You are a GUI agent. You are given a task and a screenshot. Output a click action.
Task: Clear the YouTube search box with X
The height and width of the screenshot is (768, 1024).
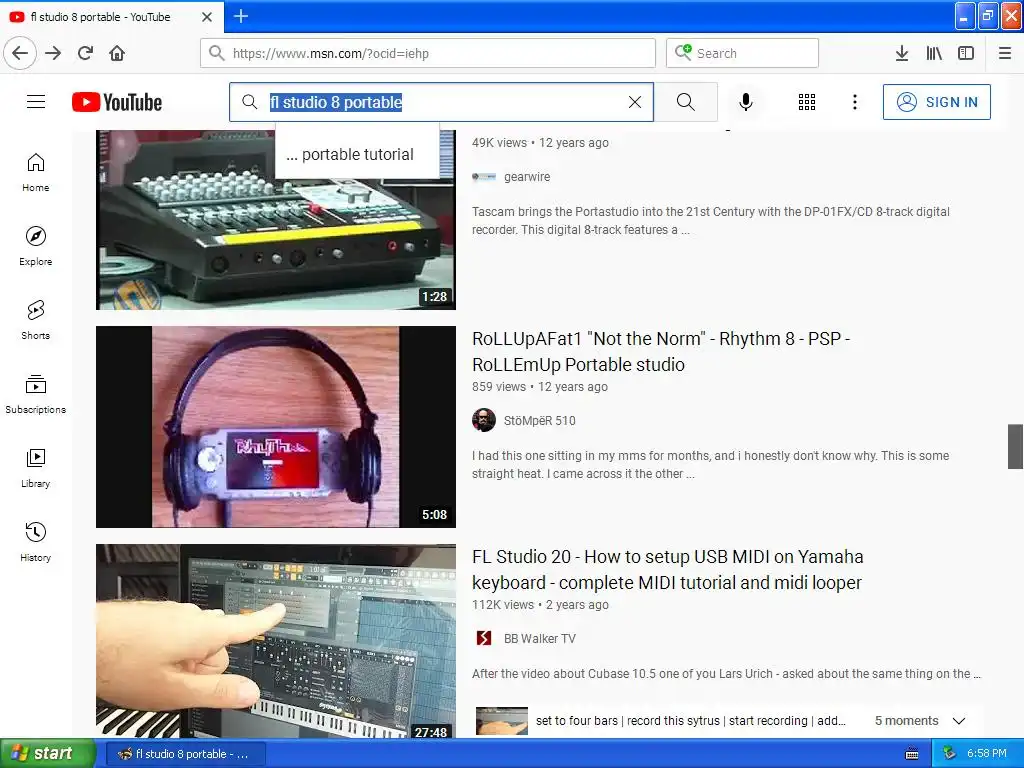pos(635,102)
